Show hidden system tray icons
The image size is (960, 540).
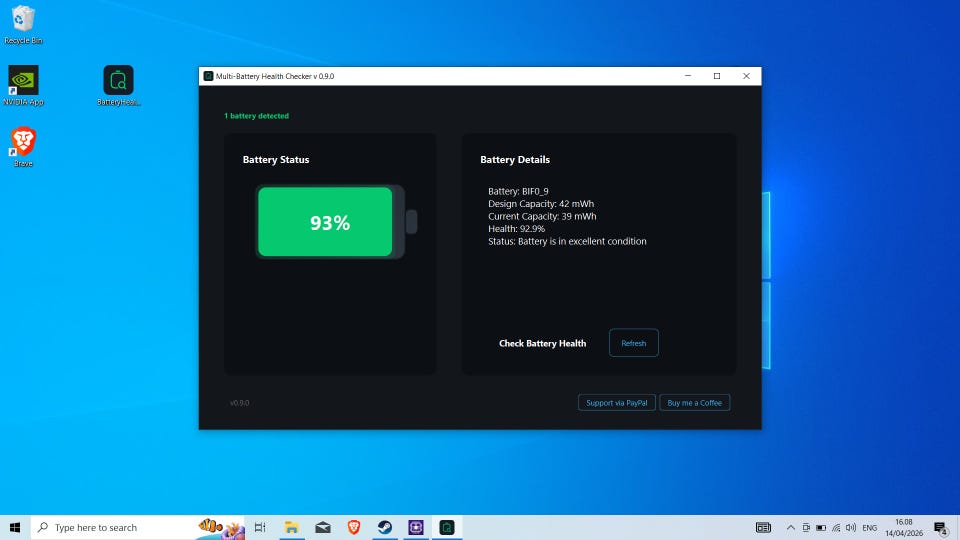click(790, 527)
